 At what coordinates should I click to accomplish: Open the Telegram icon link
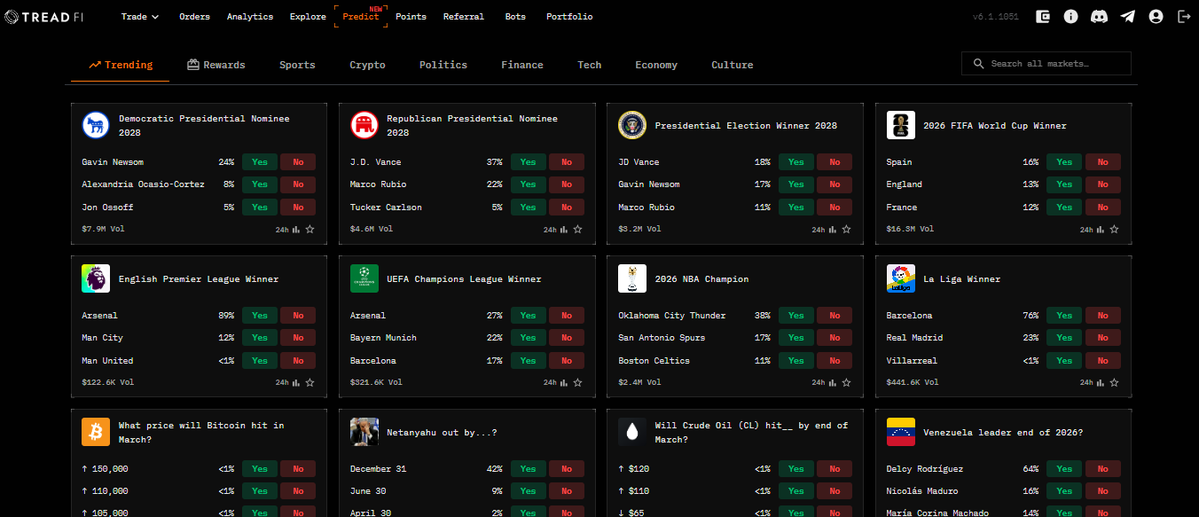click(1127, 16)
